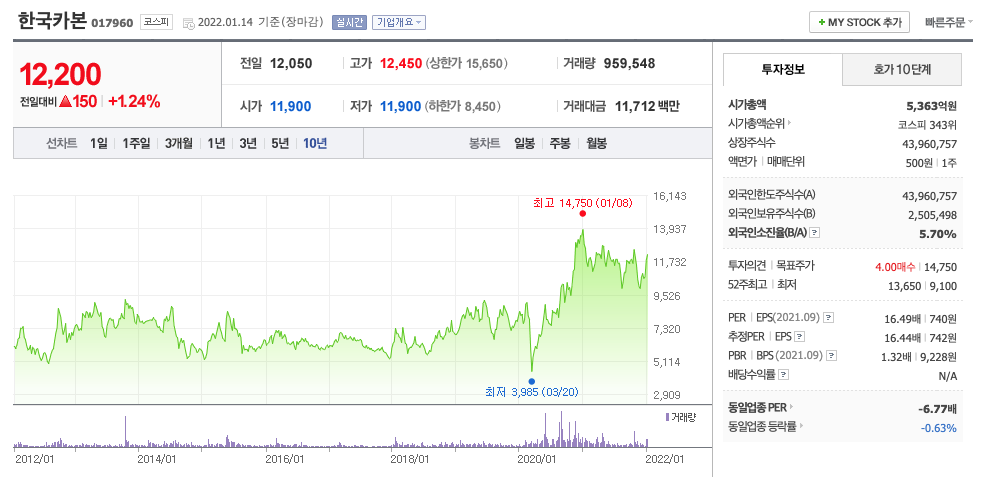
Task: Open help icon next to PER | EPS(2021.09)
Action: tap(829, 317)
